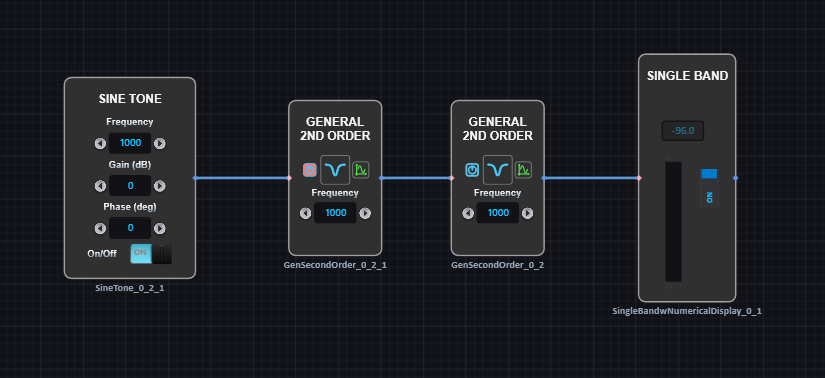
Task: Open green response graph icon on GenSecondOrder_0_2_1
Action: tap(360, 170)
